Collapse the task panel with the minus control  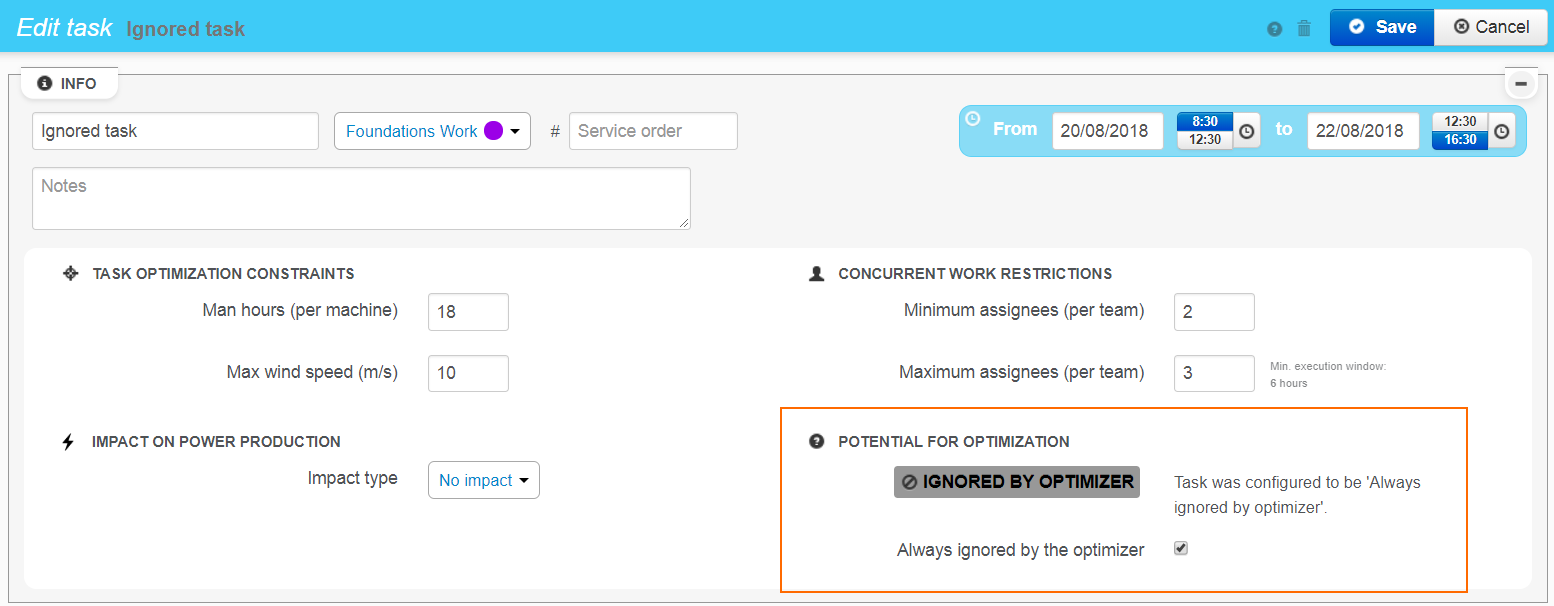1521,83
